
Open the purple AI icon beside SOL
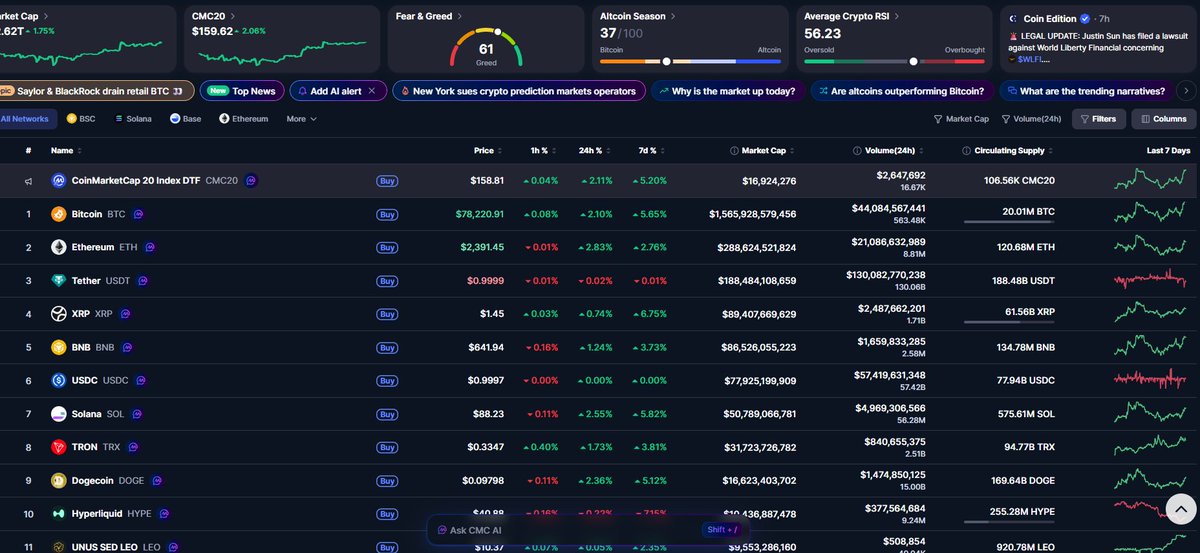137,414
